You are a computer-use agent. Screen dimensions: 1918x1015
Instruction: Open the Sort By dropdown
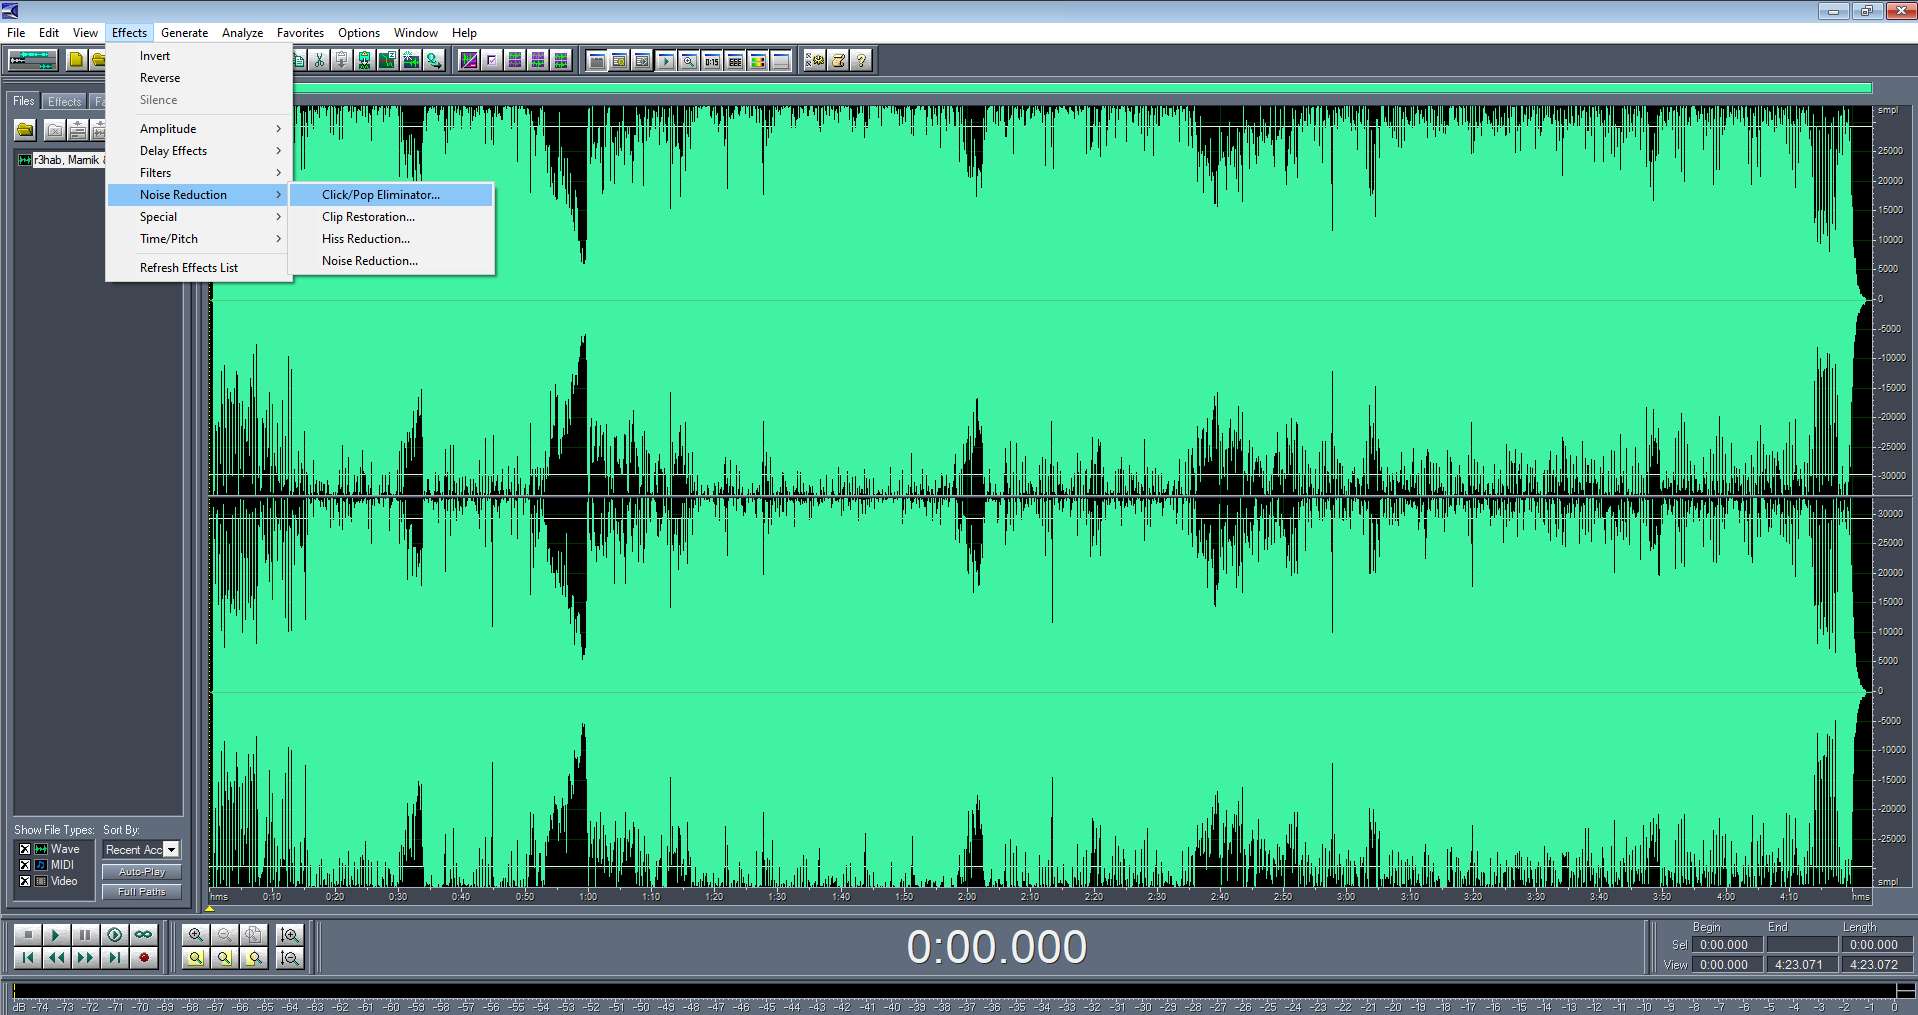[x=171, y=849]
